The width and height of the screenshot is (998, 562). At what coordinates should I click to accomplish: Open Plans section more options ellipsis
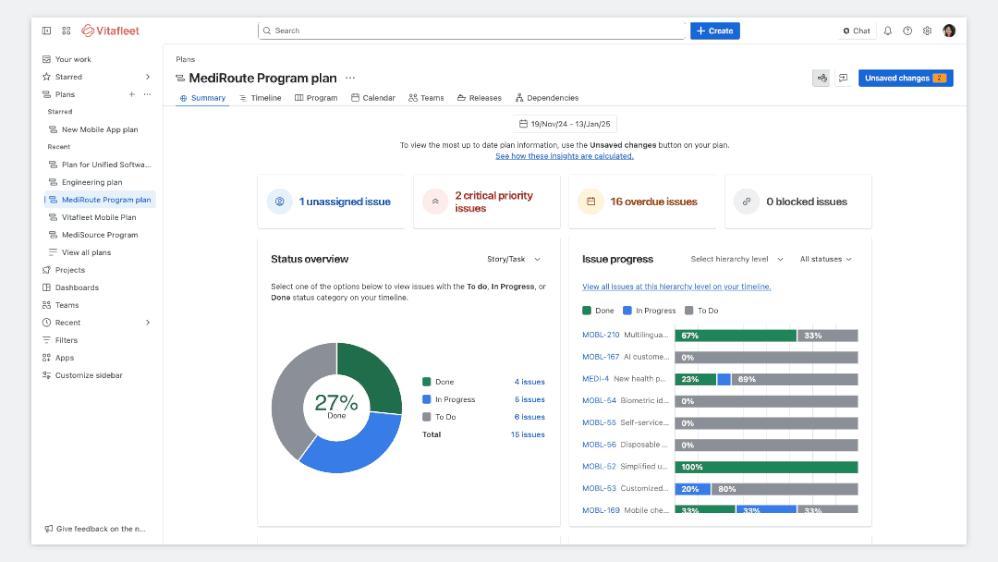147,94
